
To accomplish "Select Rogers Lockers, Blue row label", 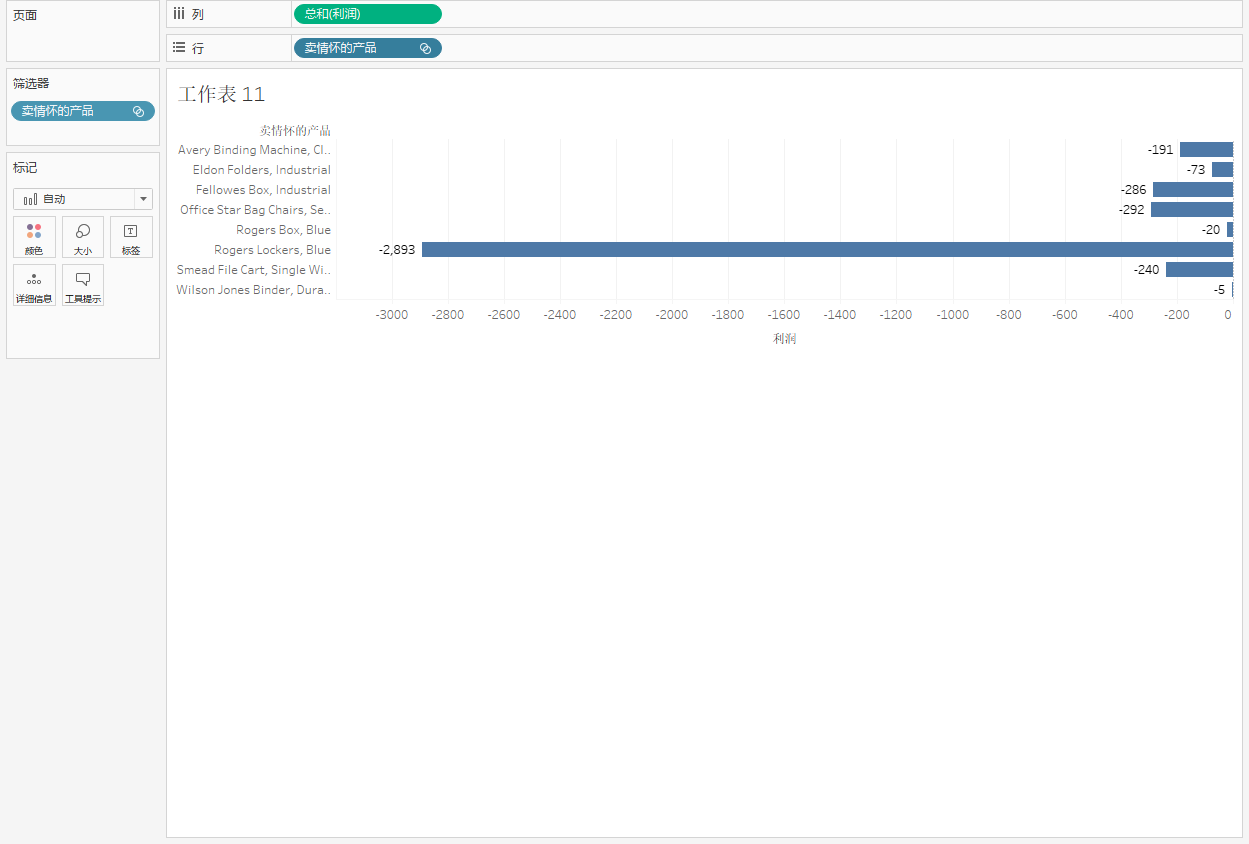I will [x=272, y=250].
